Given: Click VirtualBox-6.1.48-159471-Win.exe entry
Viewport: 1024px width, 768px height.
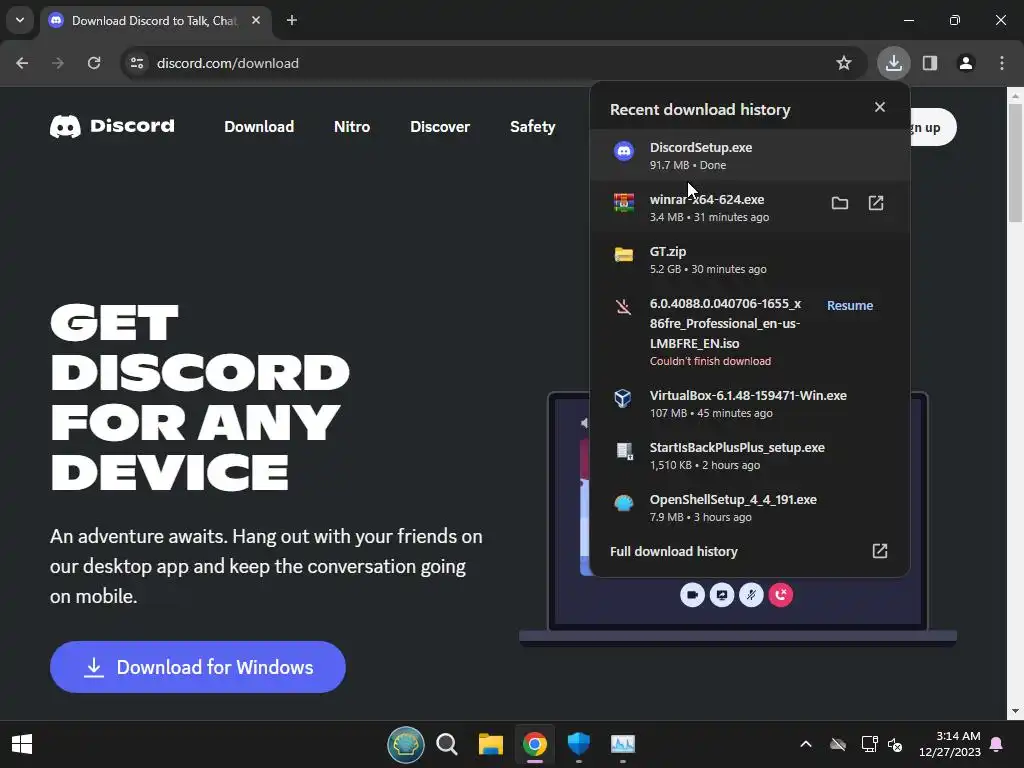Looking at the screenshot, I should [750, 404].
